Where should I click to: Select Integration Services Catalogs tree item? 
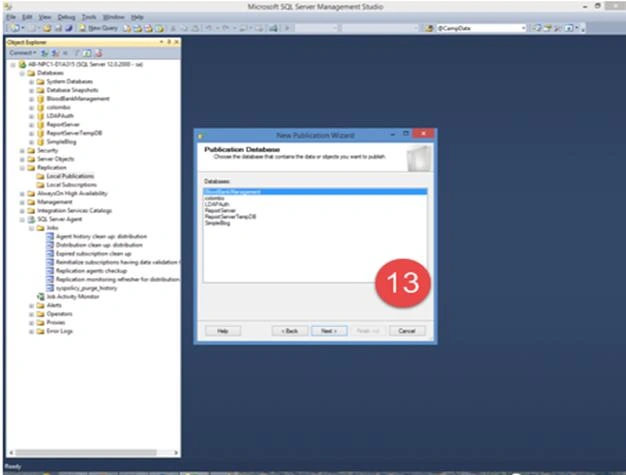tap(74, 210)
